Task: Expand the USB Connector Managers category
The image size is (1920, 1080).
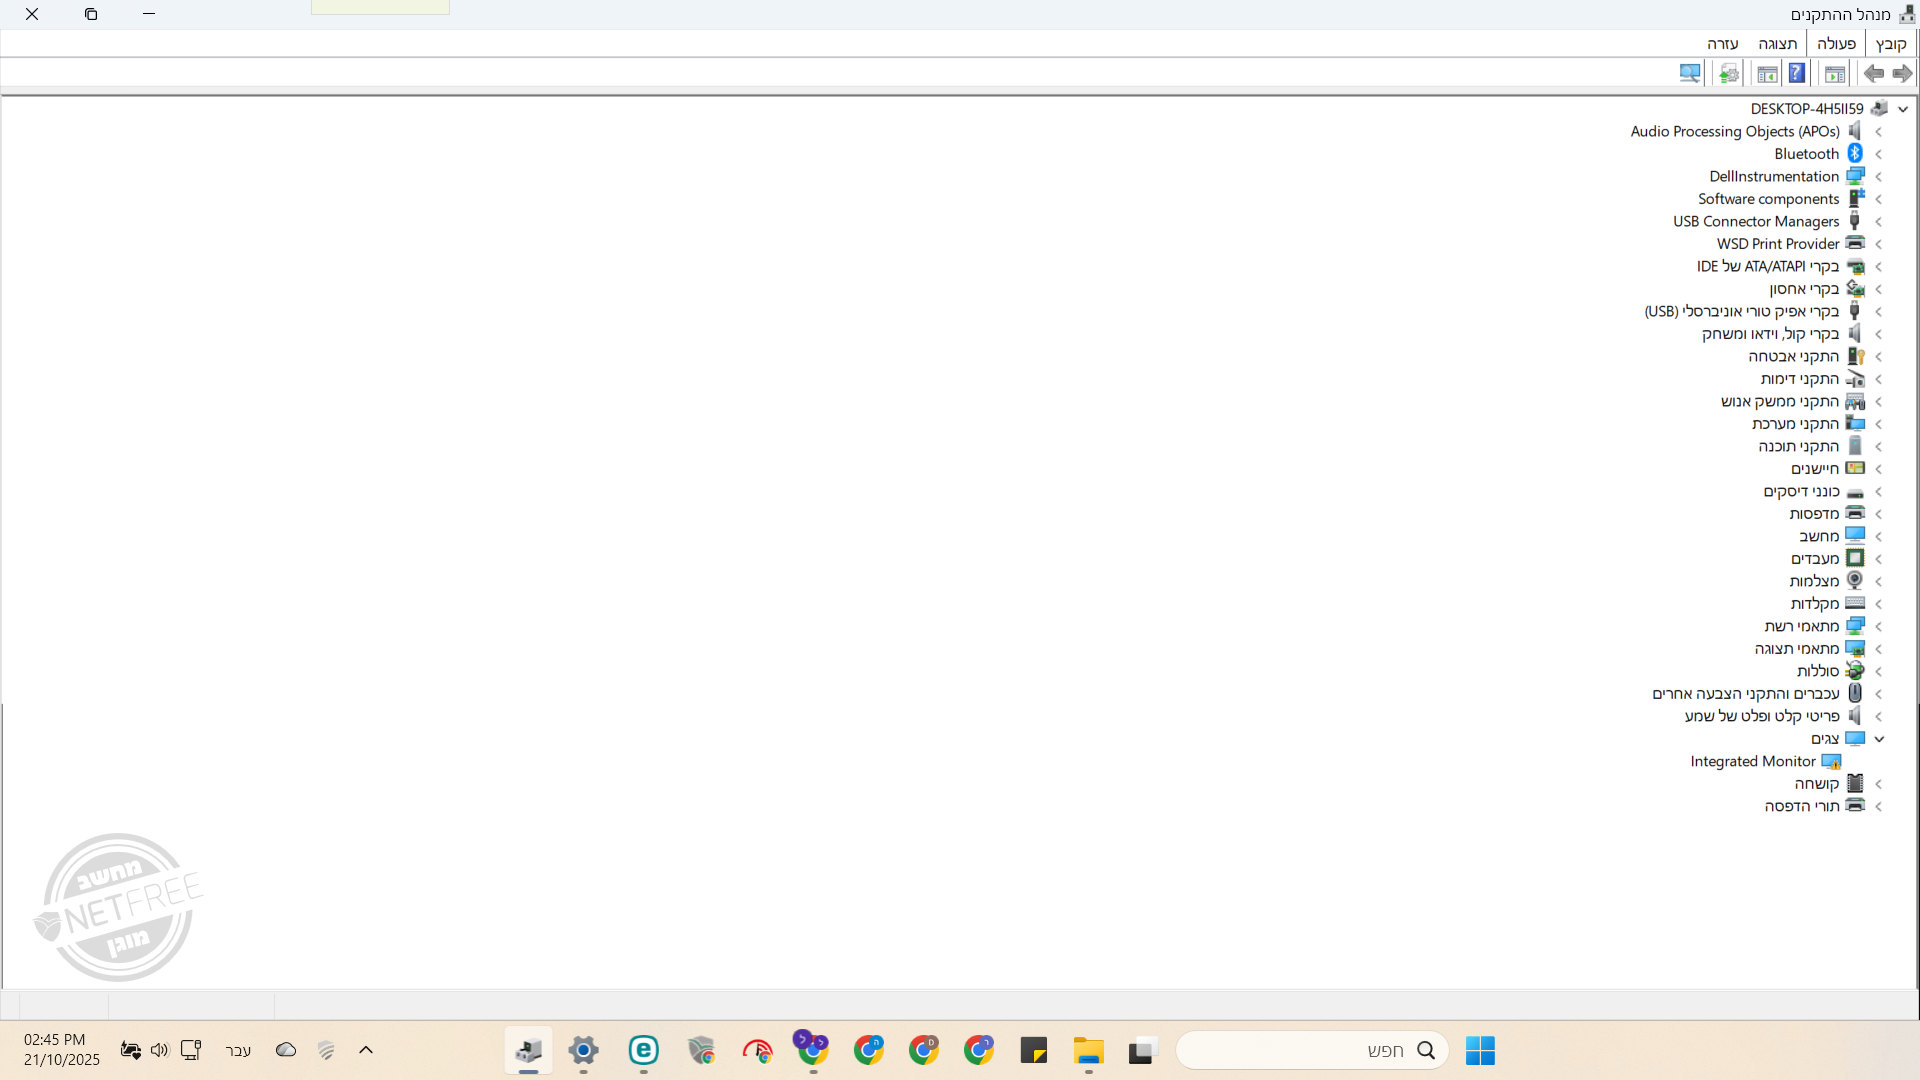Action: tap(1879, 222)
